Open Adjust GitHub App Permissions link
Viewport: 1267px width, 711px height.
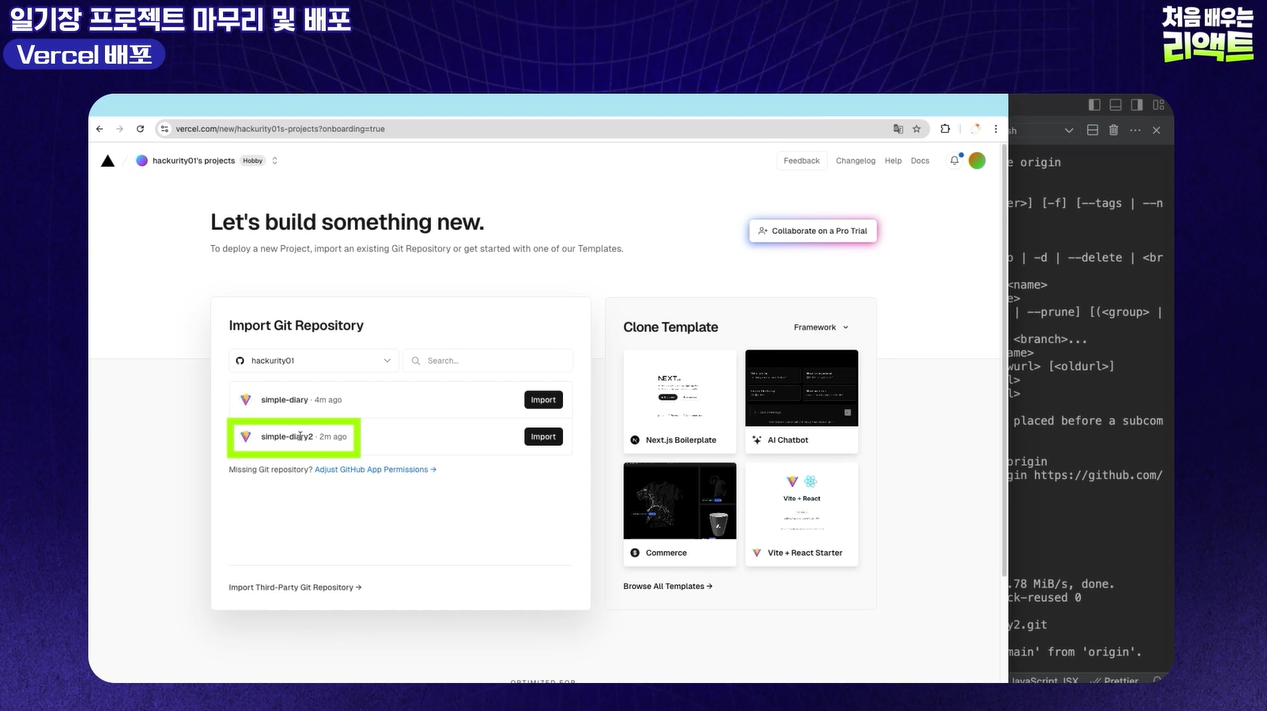(x=375, y=469)
